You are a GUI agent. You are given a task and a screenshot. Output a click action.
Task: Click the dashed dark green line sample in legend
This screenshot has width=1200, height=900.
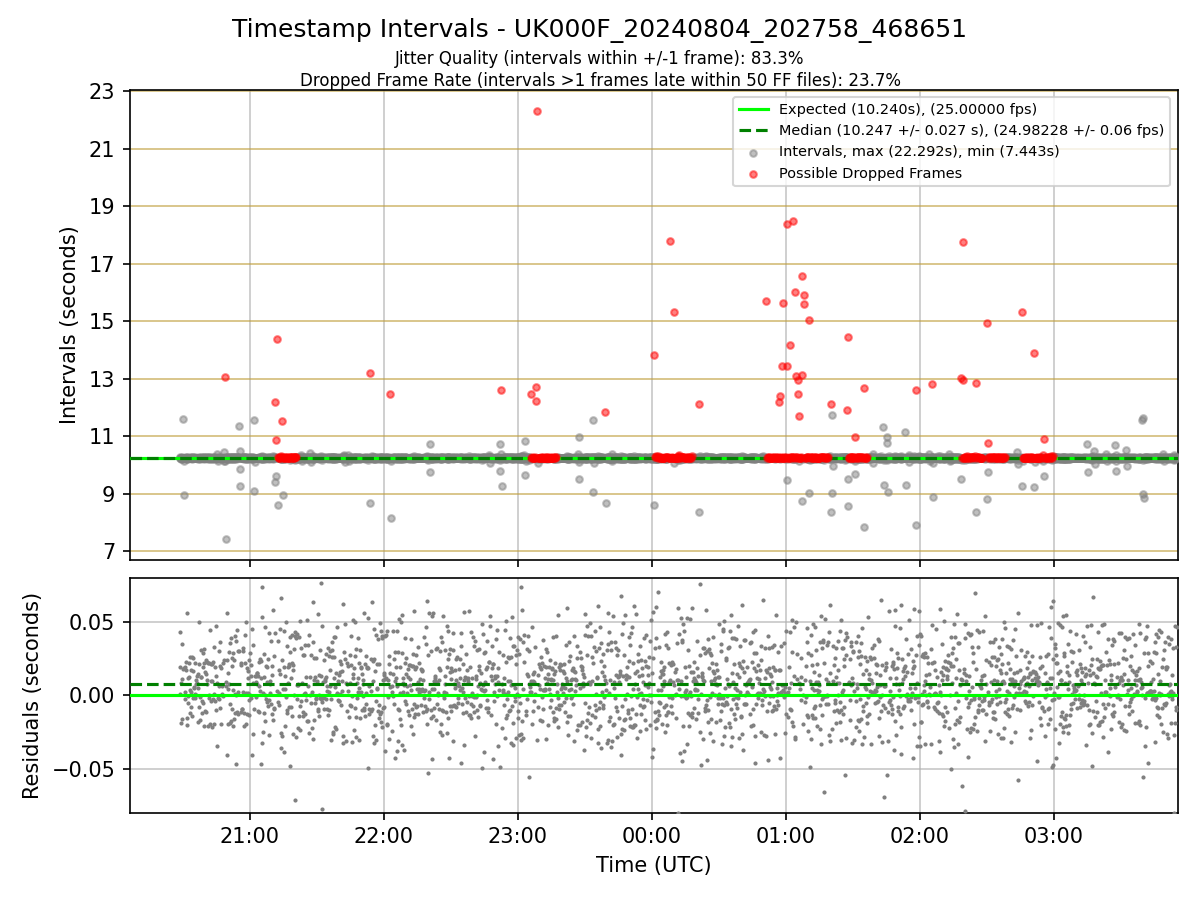click(754, 130)
